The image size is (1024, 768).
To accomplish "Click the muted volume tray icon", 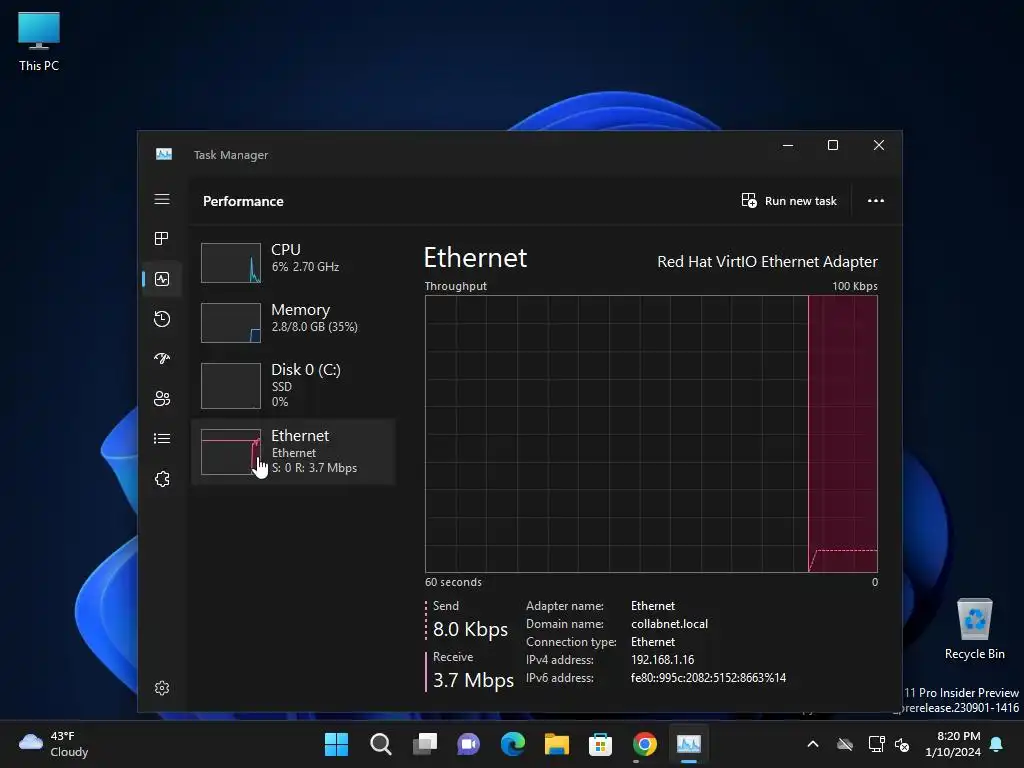I will (902, 744).
